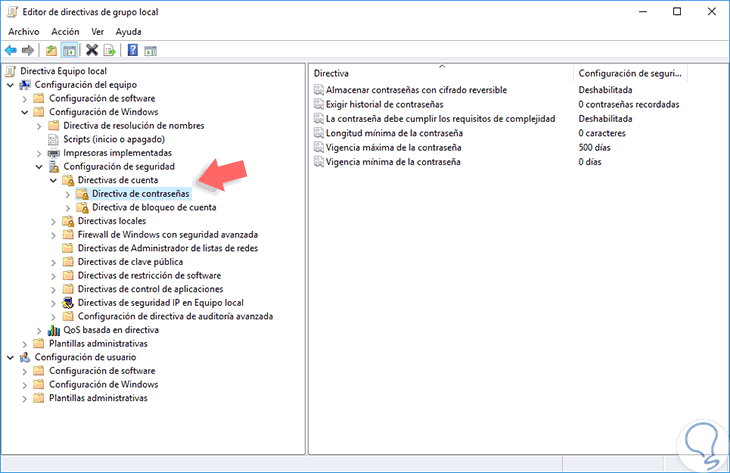This screenshot has height=473, width=730.
Task: Click the Configuración del equipo computer icon
Action: click(x=25, y=85)
